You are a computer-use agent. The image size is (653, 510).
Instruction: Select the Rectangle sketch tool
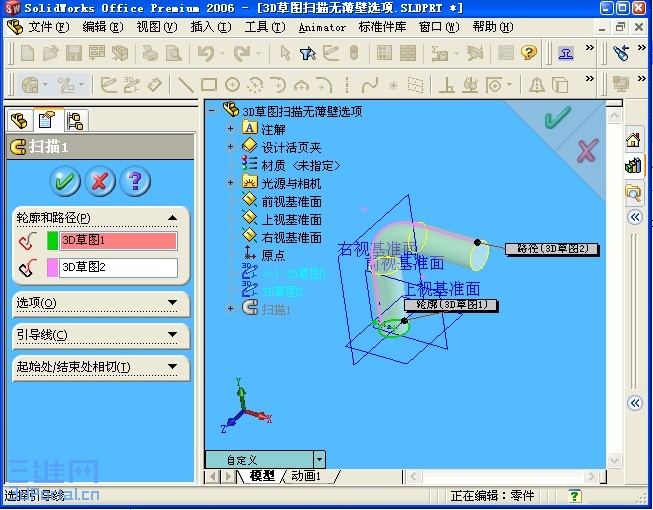coord(209,85)
